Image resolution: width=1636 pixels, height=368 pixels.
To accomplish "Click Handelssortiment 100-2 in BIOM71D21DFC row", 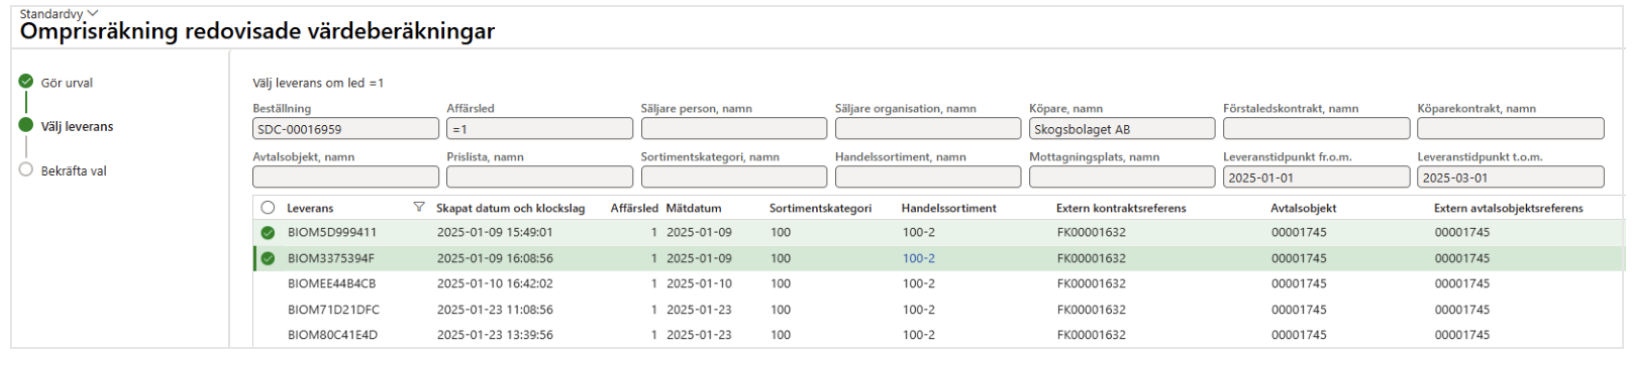I will point(919,310).
